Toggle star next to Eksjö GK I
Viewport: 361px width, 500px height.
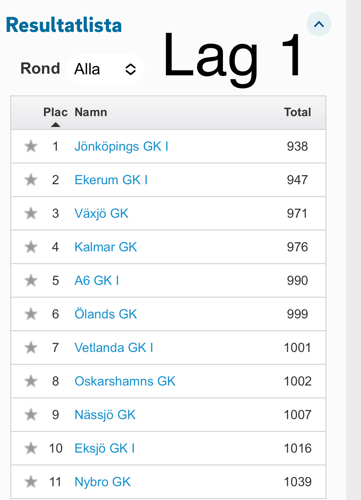pyautogui.click(x=31, y=448)
